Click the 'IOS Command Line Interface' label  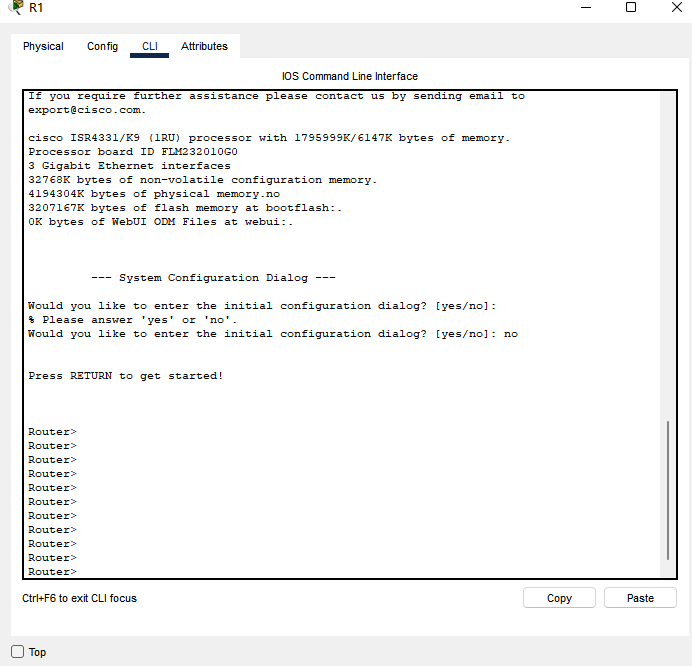[350, 76]
